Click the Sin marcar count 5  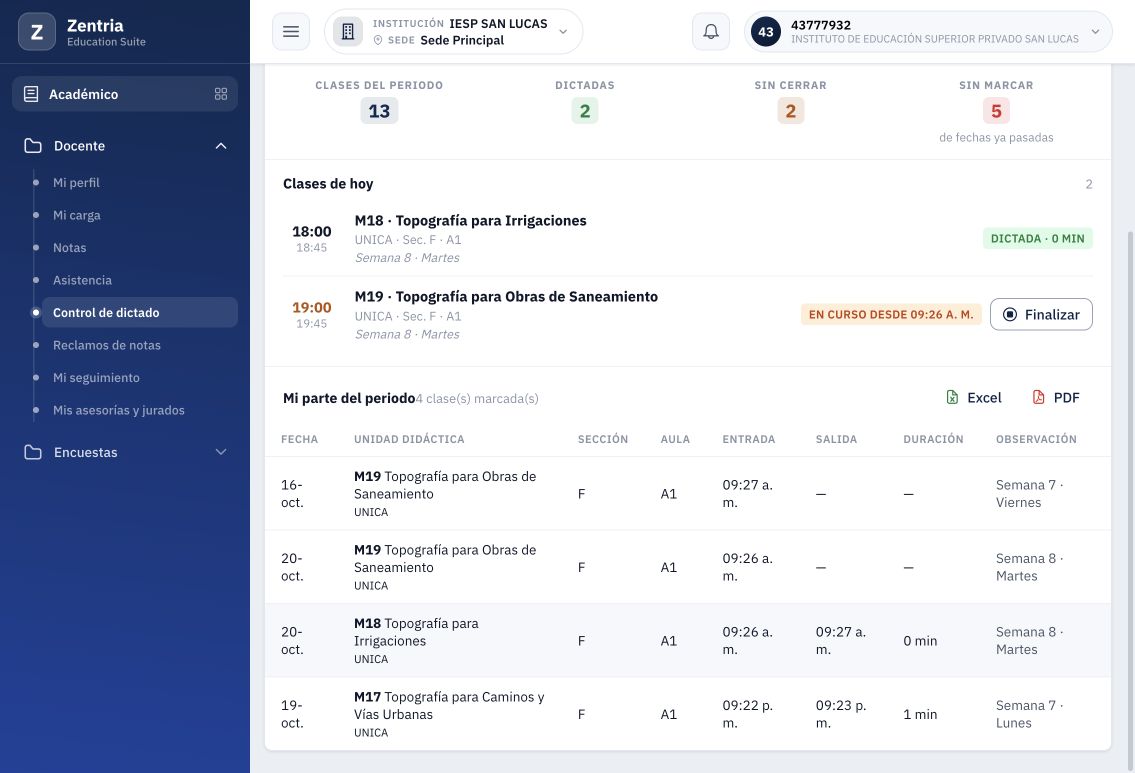point(996,111)
